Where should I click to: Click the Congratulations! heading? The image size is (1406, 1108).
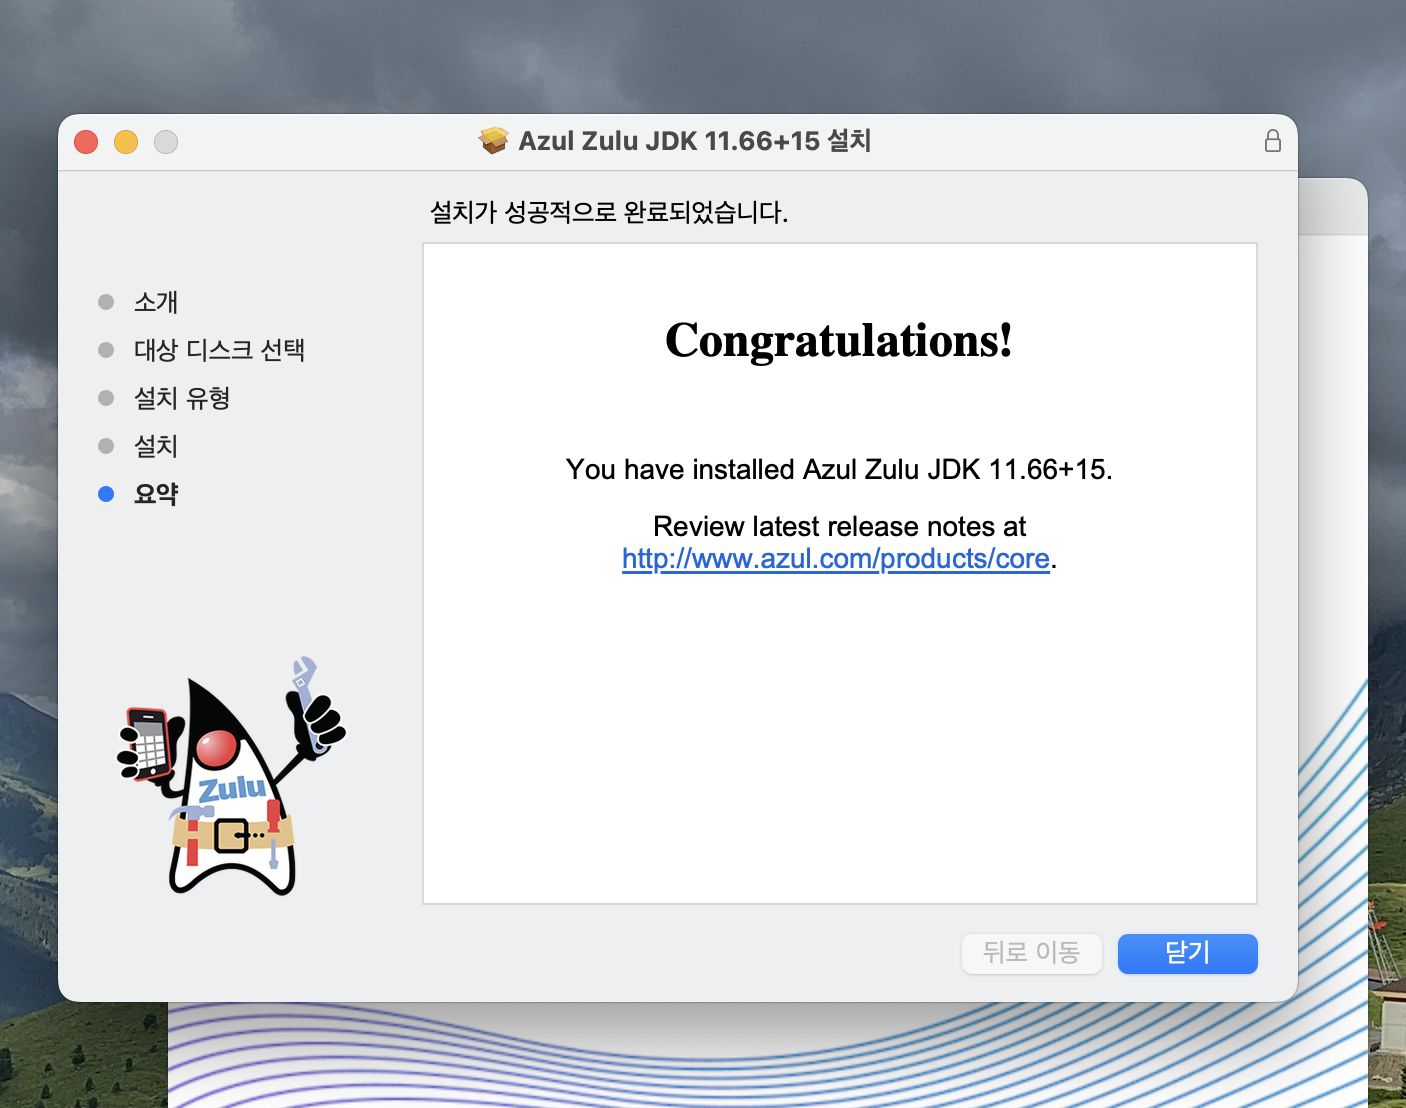click(x=839, y=340)
